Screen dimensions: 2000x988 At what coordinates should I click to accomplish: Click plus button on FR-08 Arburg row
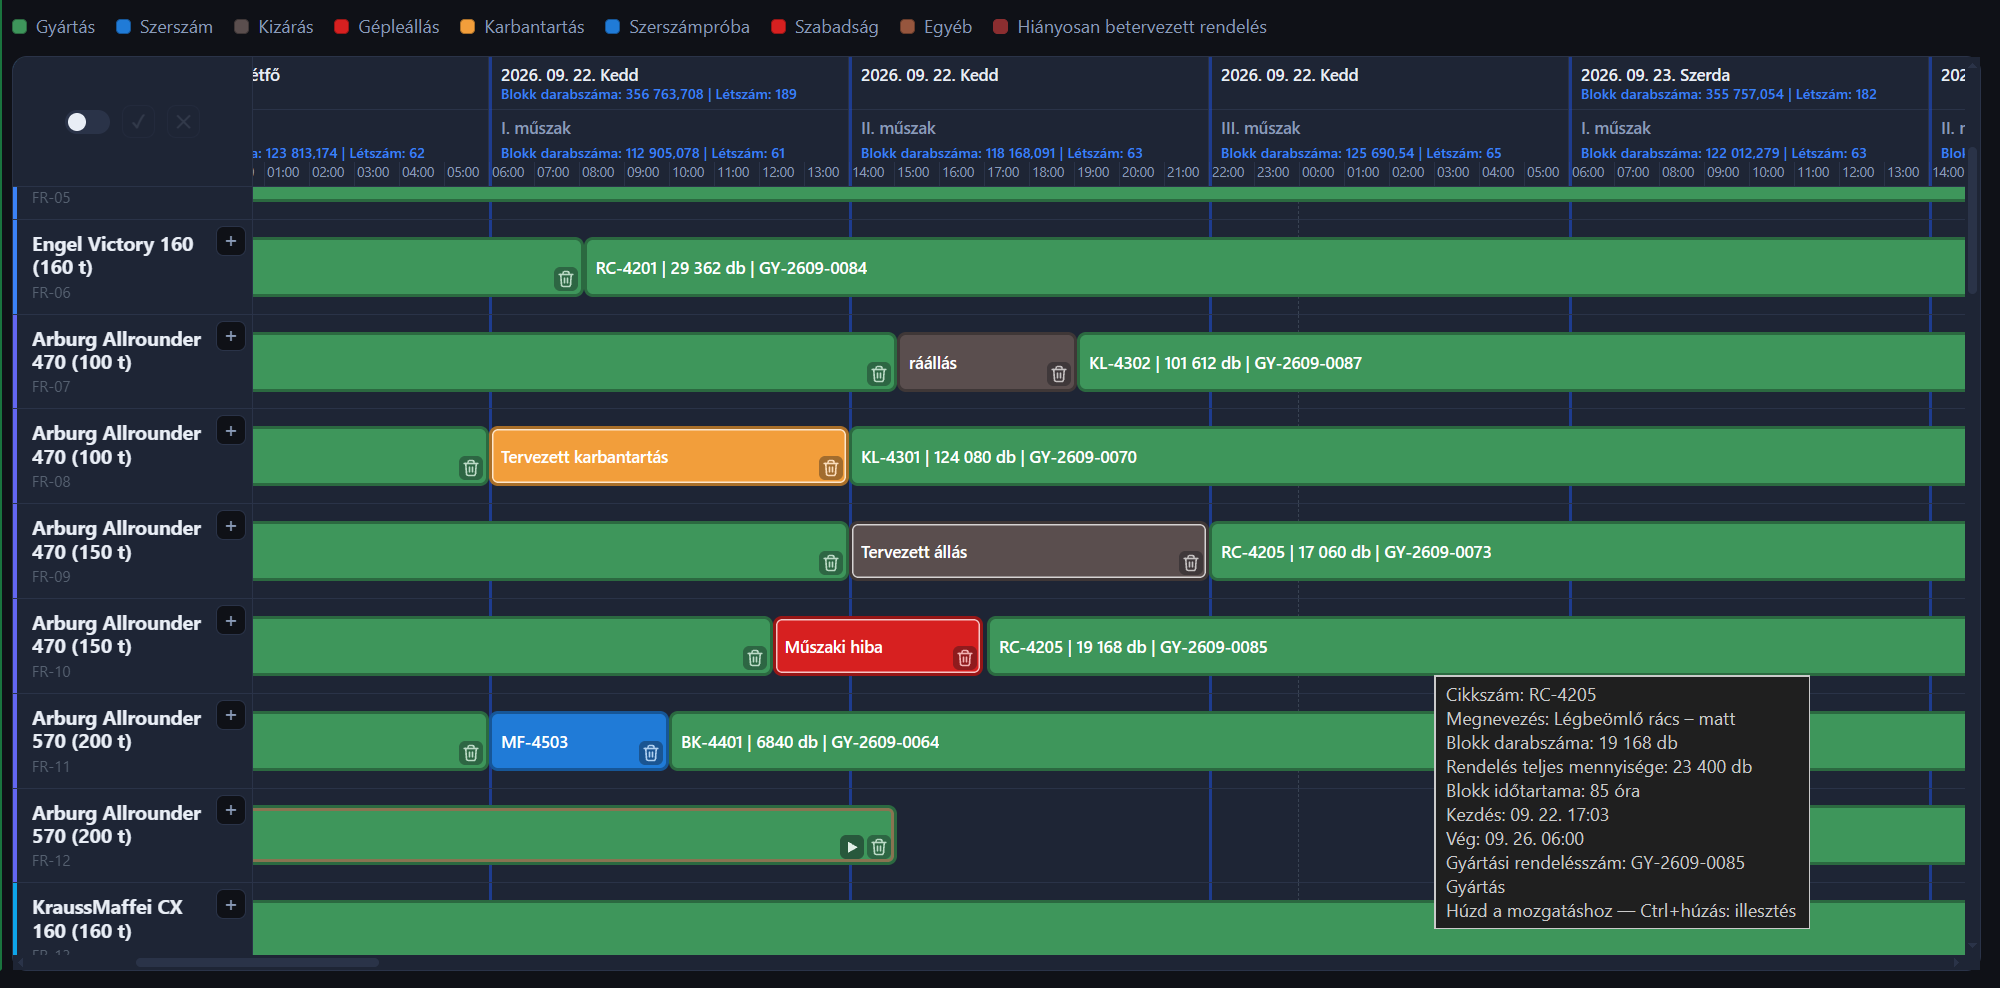tap(231, 431)
